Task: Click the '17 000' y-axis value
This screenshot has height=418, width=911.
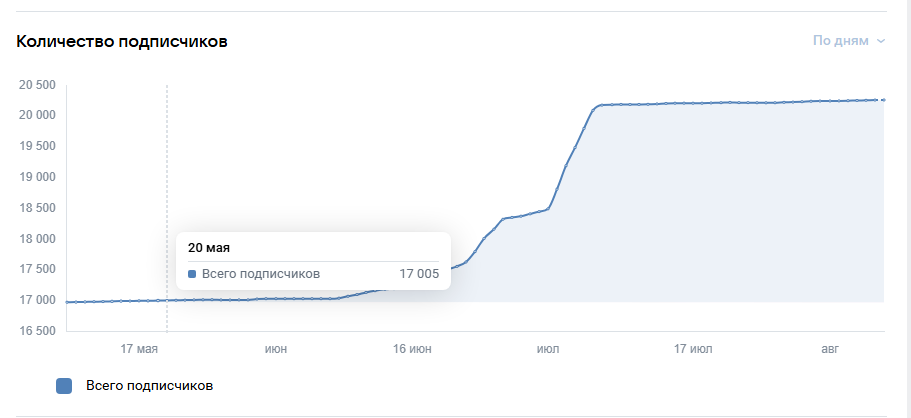Action: click(37, 301)
